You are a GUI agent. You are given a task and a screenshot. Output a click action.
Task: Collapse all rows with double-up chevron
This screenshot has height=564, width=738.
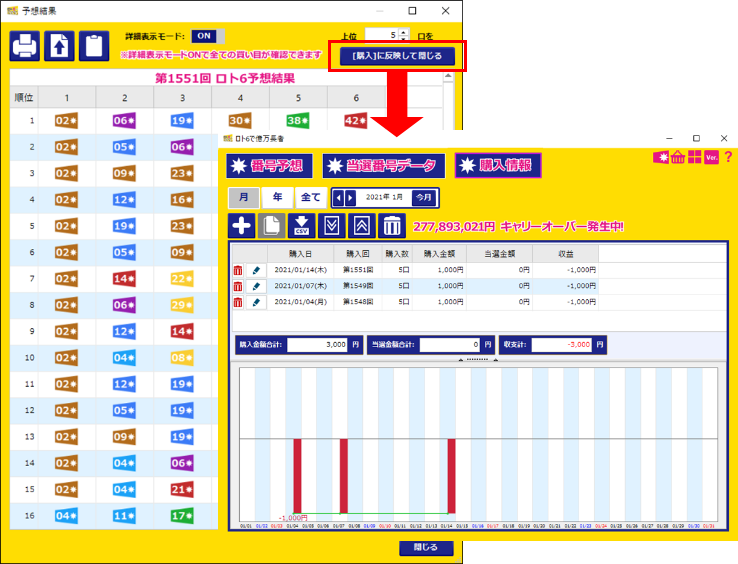pos(361,226)
